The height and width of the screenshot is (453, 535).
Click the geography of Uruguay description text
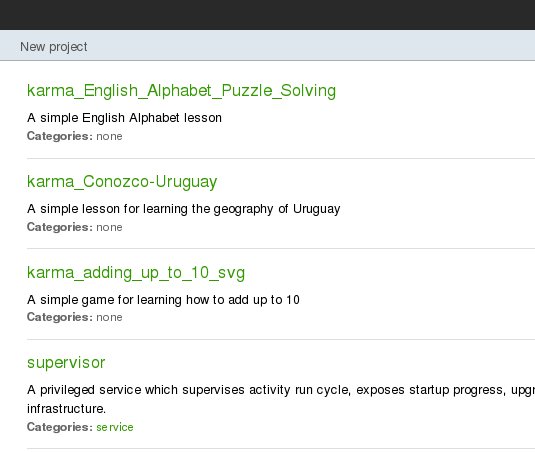(184, 209)
